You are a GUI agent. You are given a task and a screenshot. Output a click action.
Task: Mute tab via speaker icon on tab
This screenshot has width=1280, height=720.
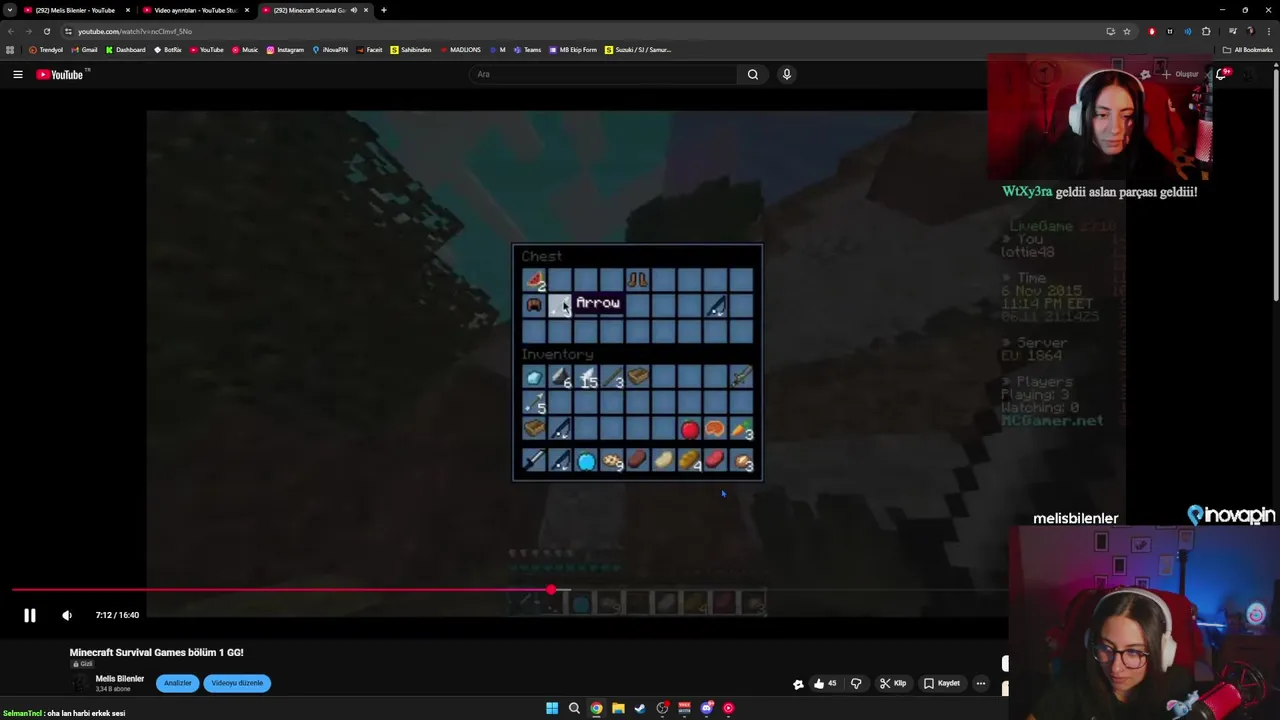(354, 10)
